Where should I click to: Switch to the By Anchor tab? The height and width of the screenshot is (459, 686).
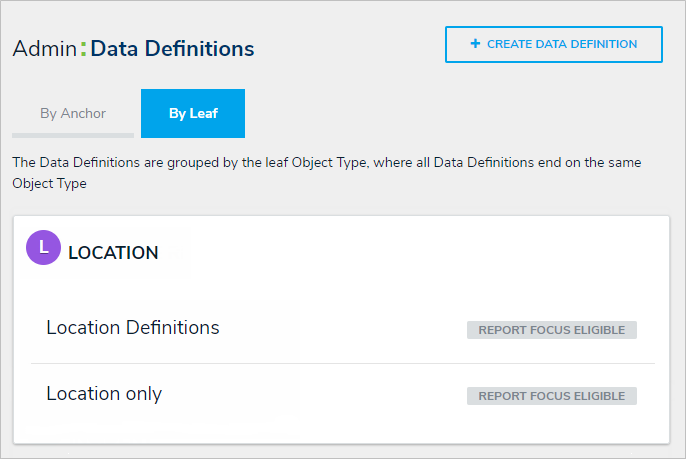point(73,114)
